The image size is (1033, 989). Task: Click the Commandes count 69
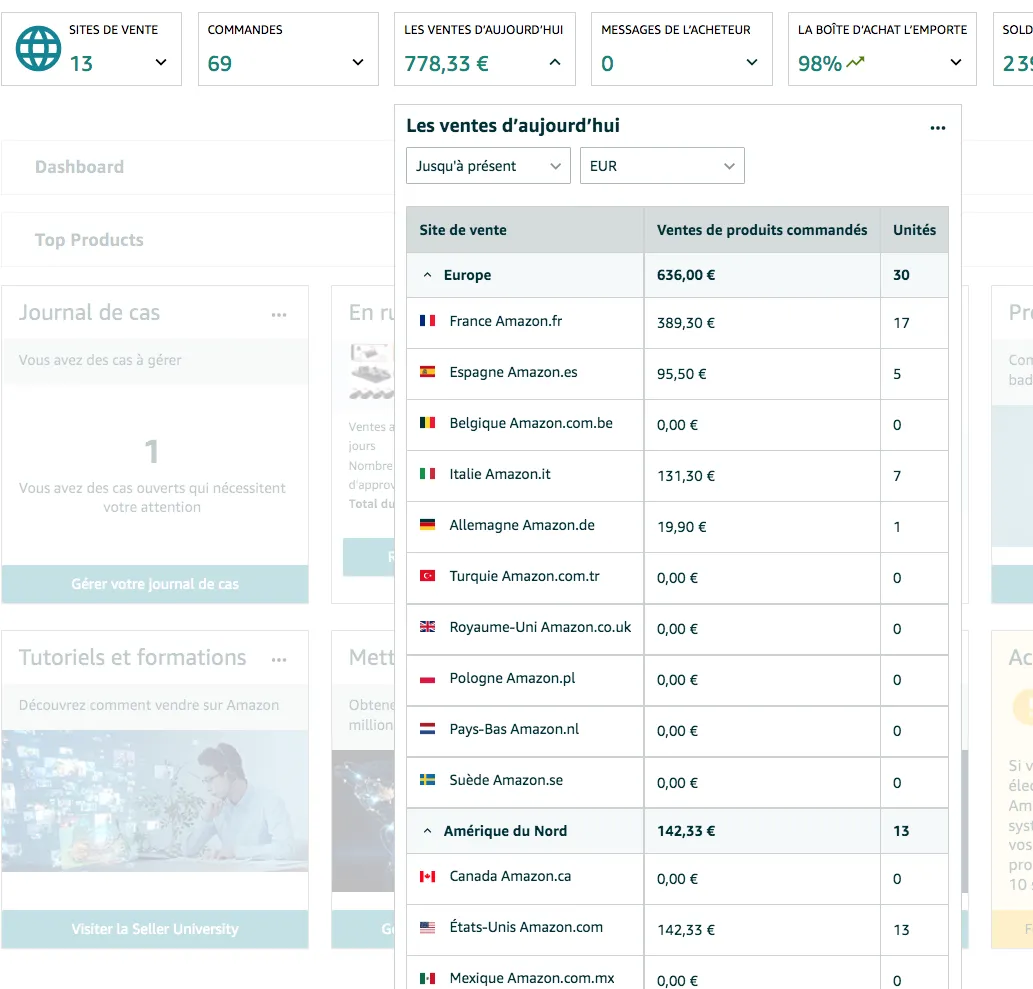coord(219,63)
